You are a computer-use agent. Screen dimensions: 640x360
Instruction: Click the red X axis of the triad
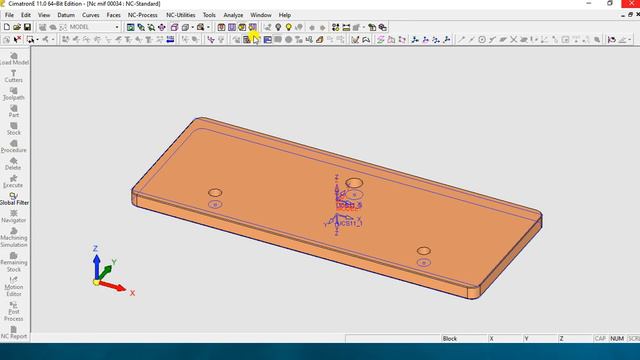[x=113, y=286]
